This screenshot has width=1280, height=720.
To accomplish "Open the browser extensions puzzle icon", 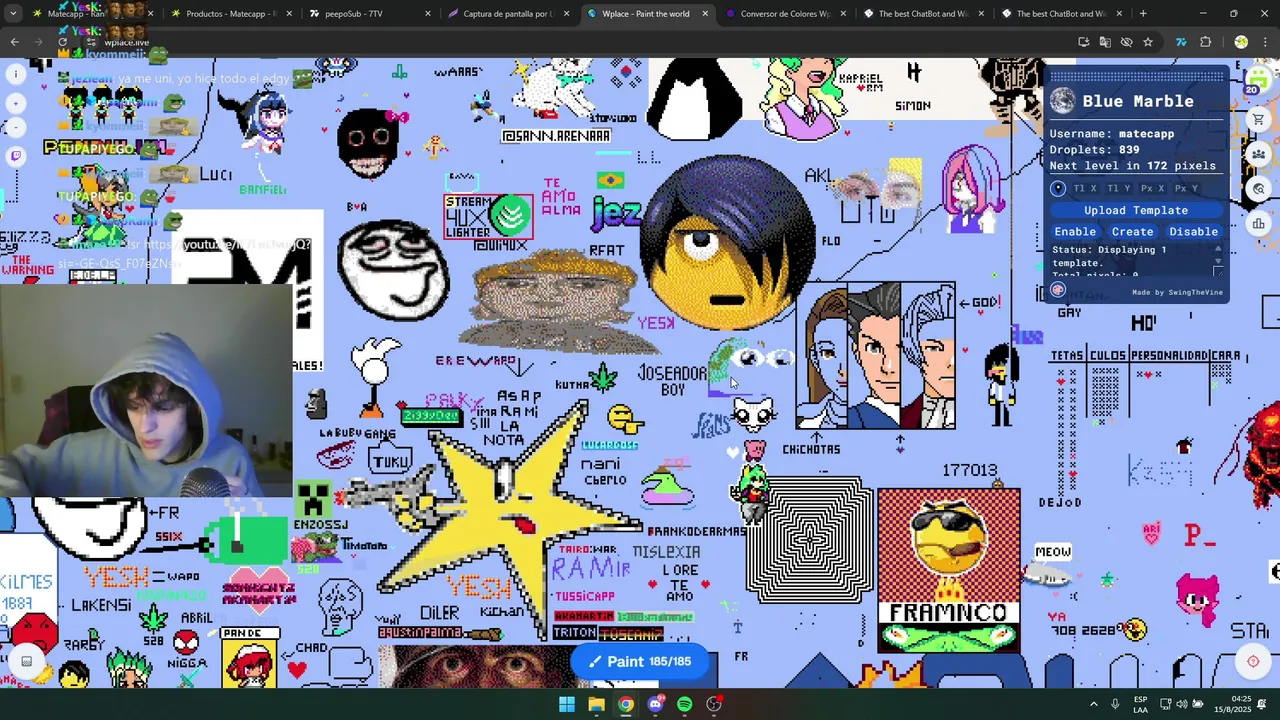I will click(x=1205, y=42).
